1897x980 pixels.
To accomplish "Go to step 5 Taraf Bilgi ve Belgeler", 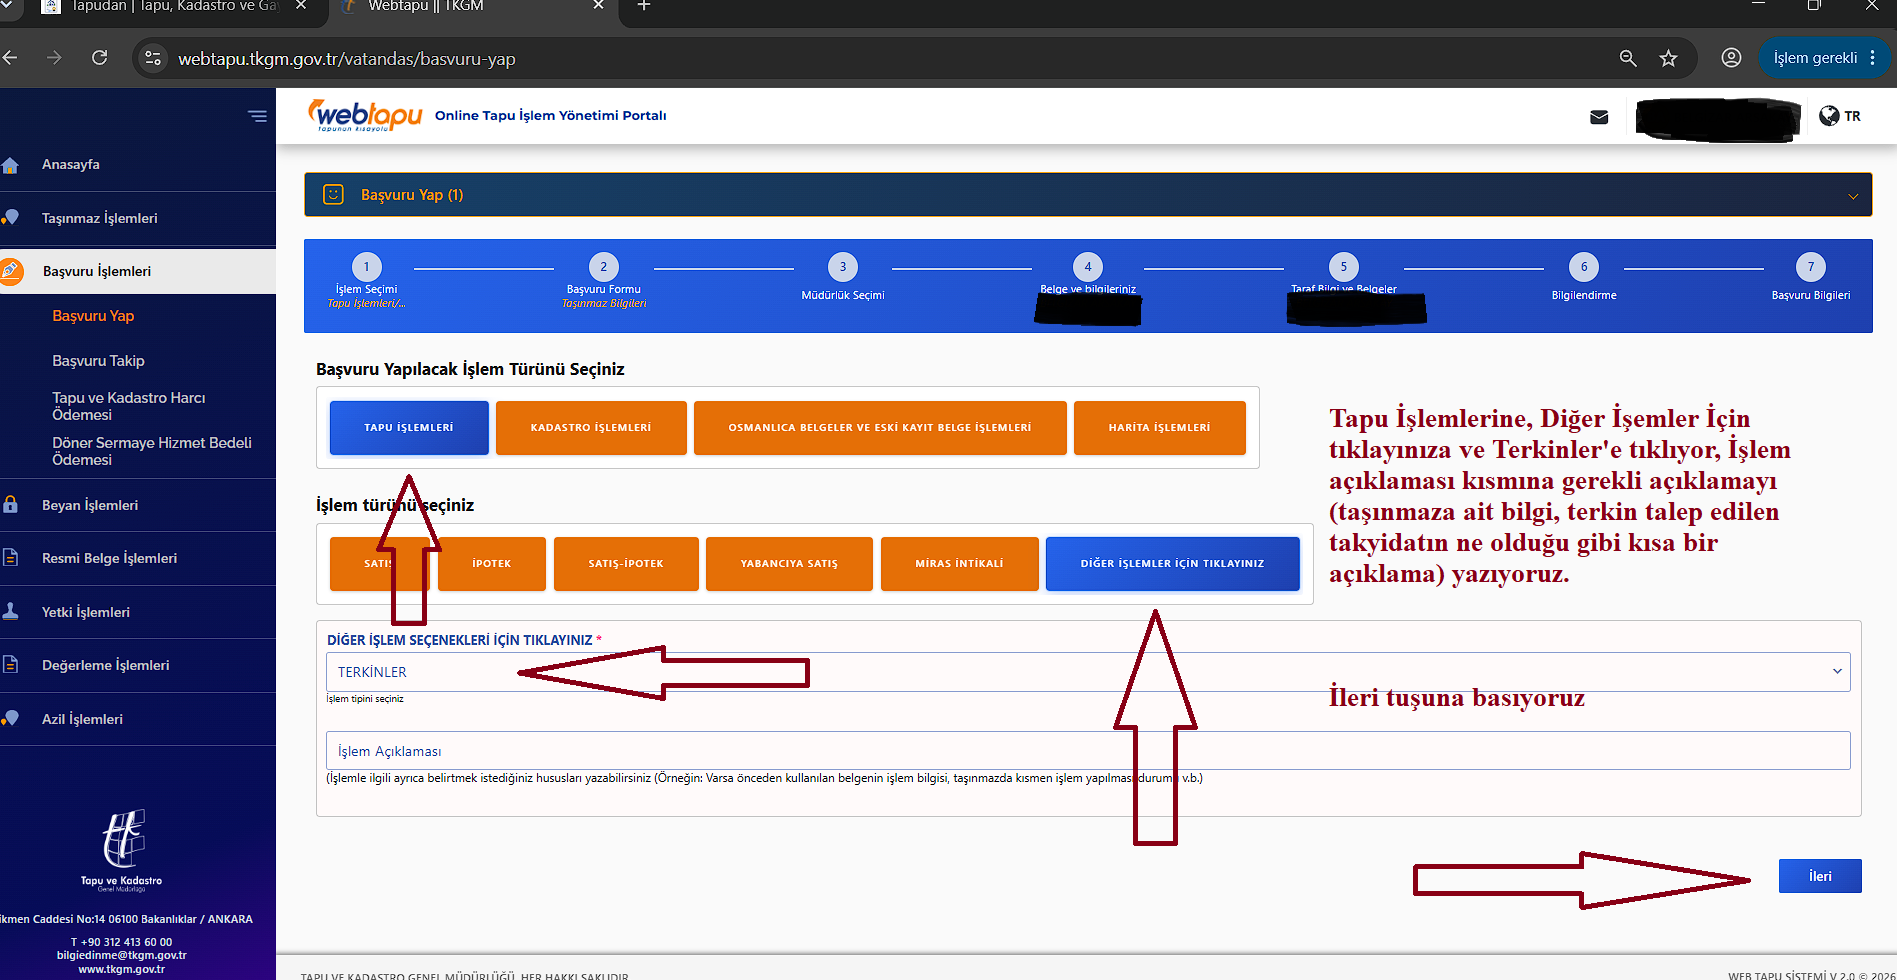I will tap(1344, 267).
